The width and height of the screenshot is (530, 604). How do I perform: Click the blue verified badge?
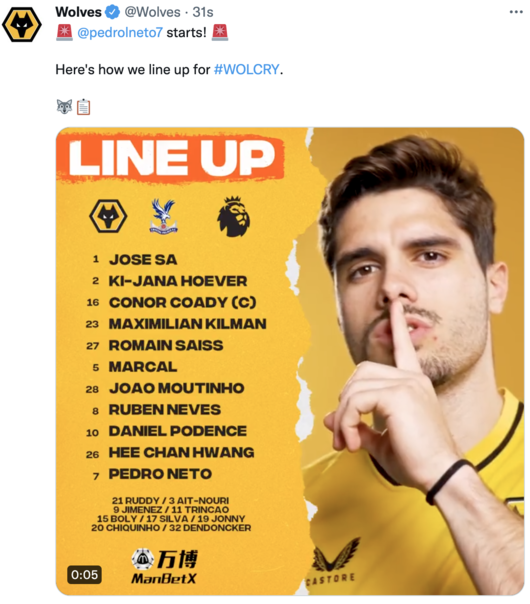(x=112, y=12)
